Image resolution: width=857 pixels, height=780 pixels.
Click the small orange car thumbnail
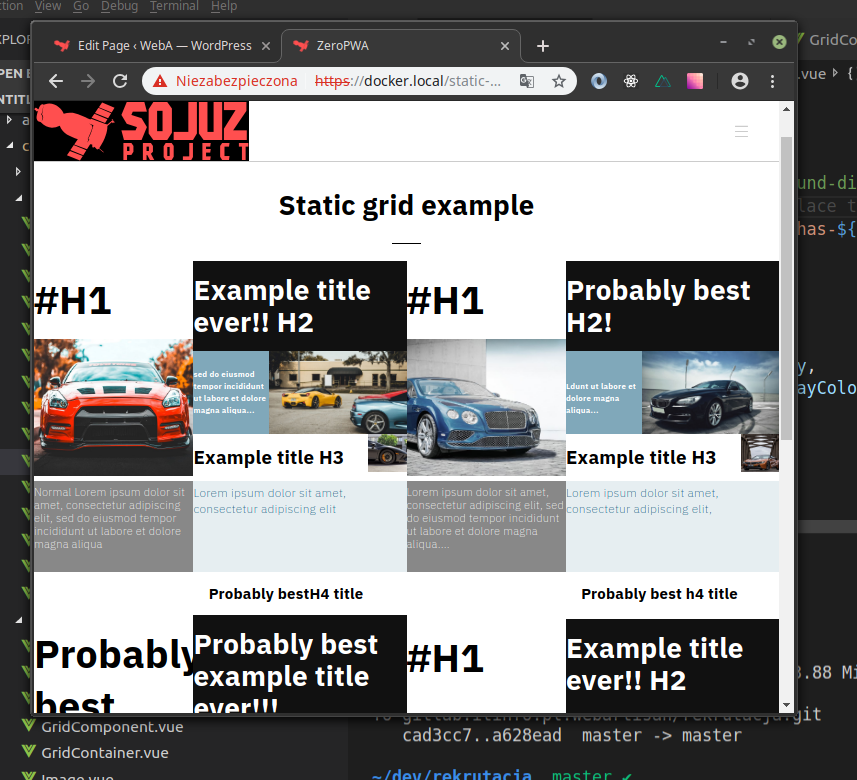coord(760,453)
